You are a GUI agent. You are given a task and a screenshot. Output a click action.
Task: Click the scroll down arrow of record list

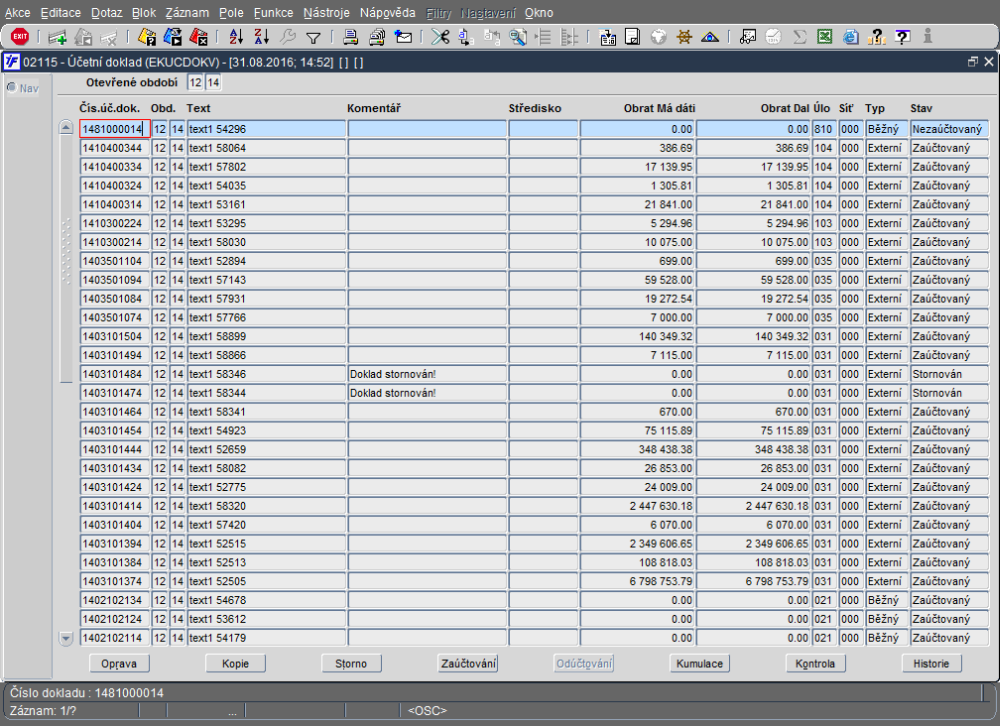(x=66, y=637)
